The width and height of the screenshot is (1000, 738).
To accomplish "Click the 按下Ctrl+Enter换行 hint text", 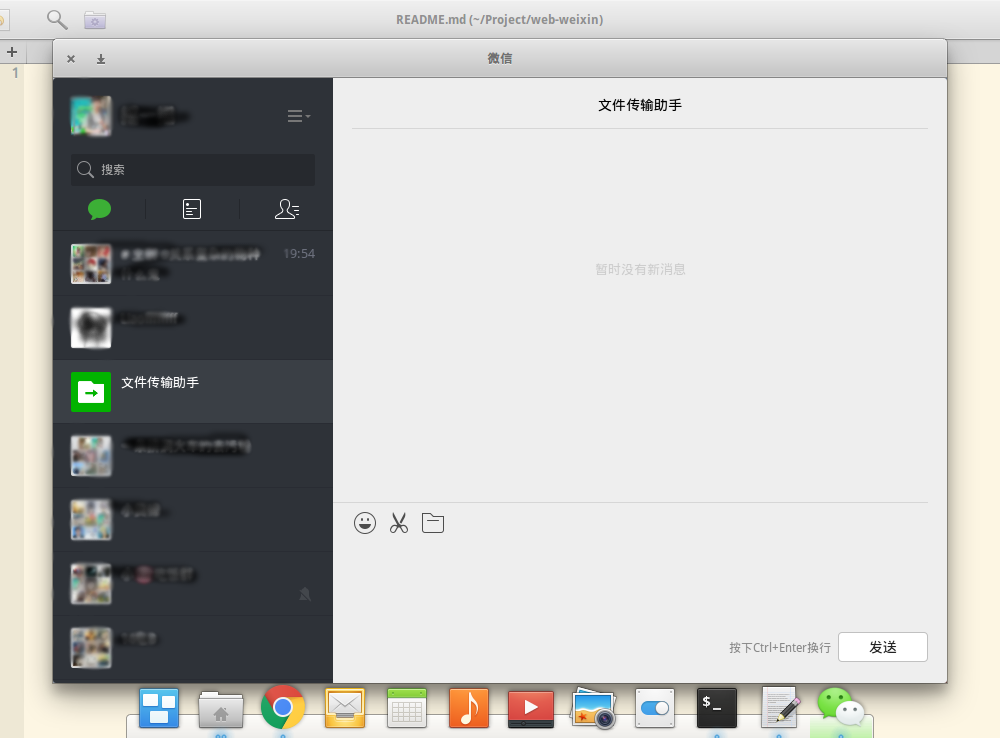I will (x=780, y=647).
